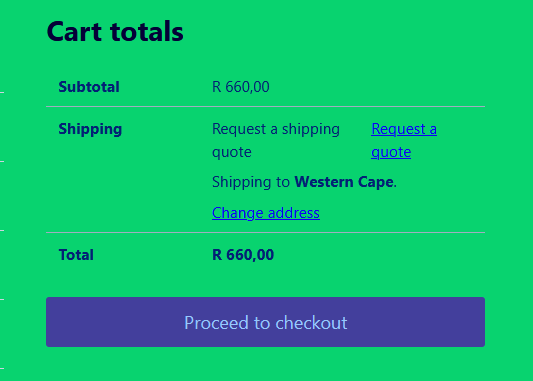The image size is (533, 381).
Task: Click the Request a shipping quote text
Action: (276, 140)
